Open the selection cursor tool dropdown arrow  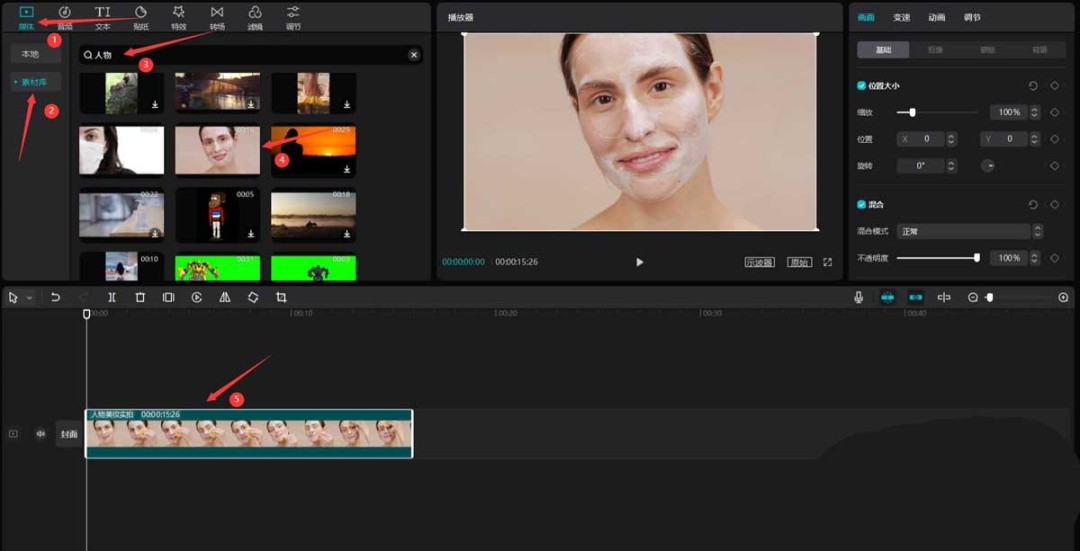coord(30,298)
